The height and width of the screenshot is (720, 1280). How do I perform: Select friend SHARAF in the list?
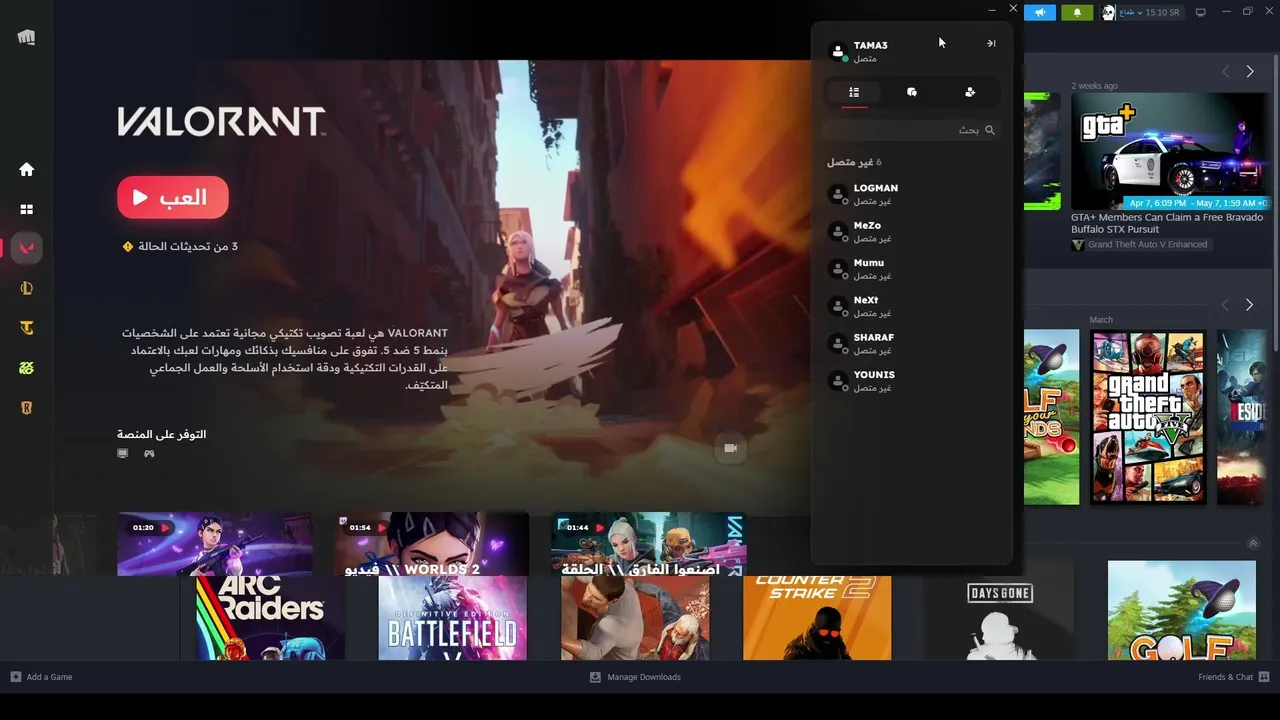pyautogui.click(x=911, y=343)
